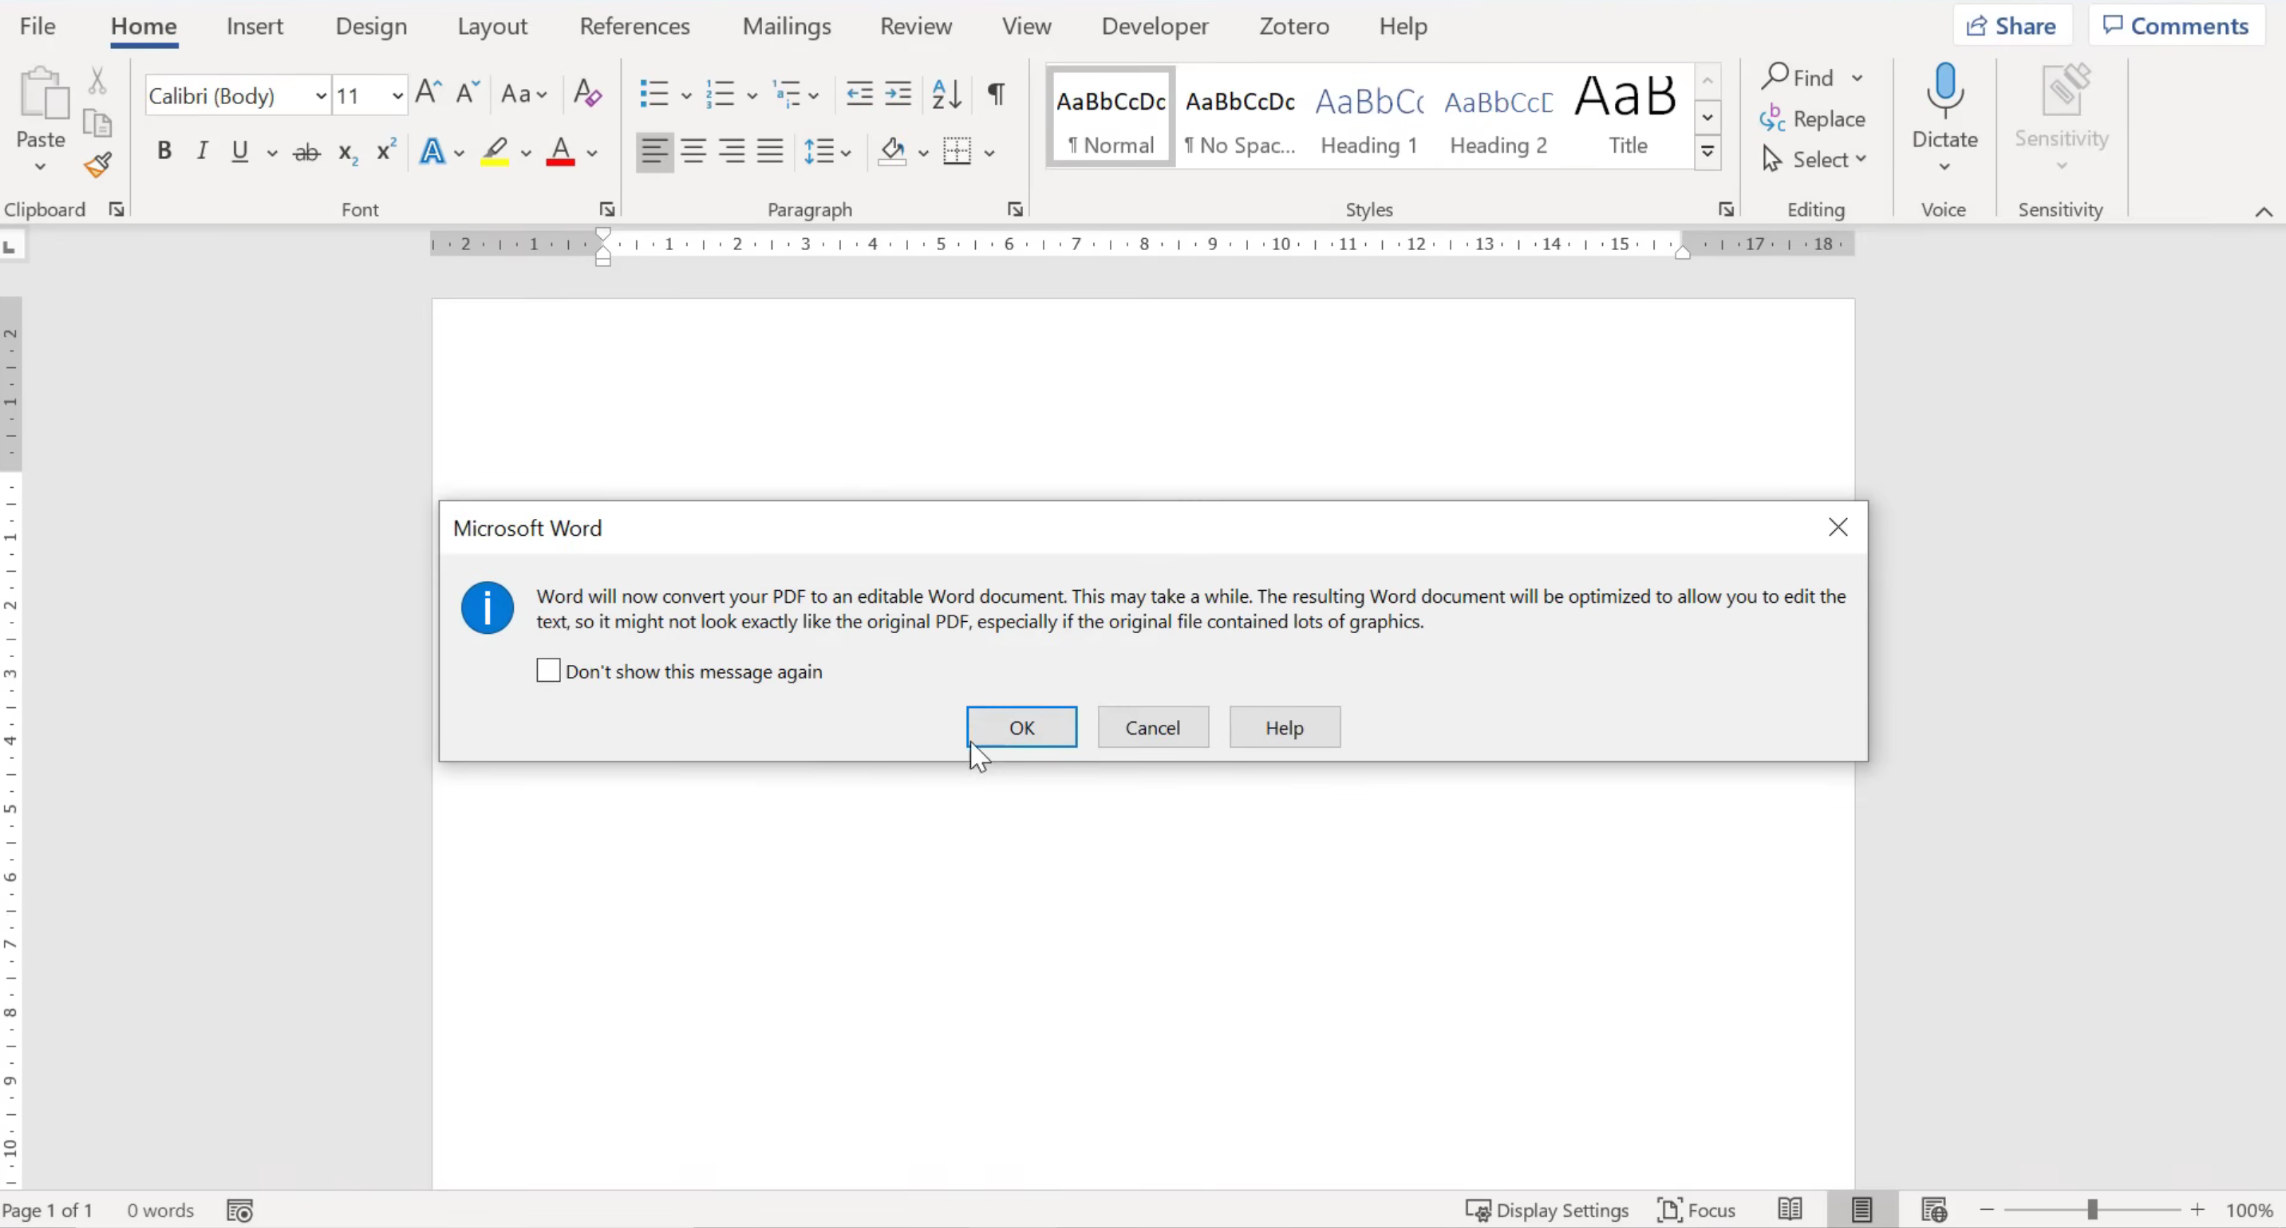Expand the Styles gallery More arrow

coord(1708,152)
